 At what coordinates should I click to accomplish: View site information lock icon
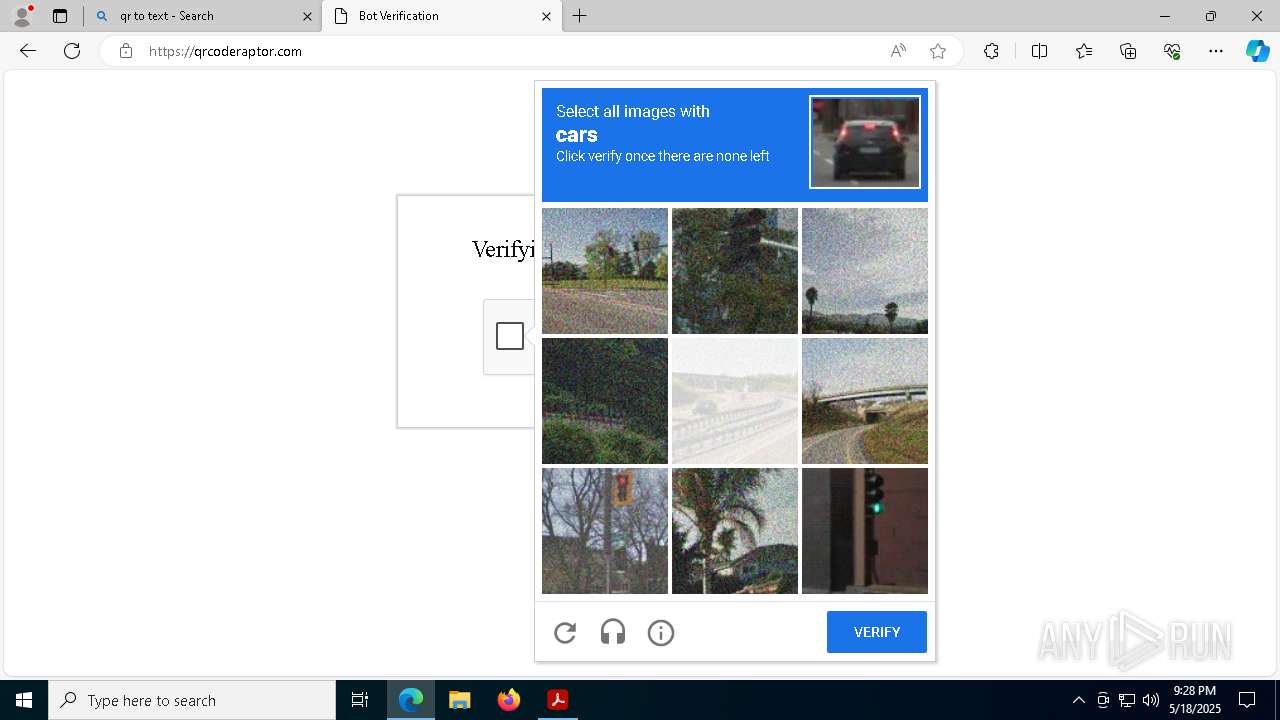click(x=126, y=51)
